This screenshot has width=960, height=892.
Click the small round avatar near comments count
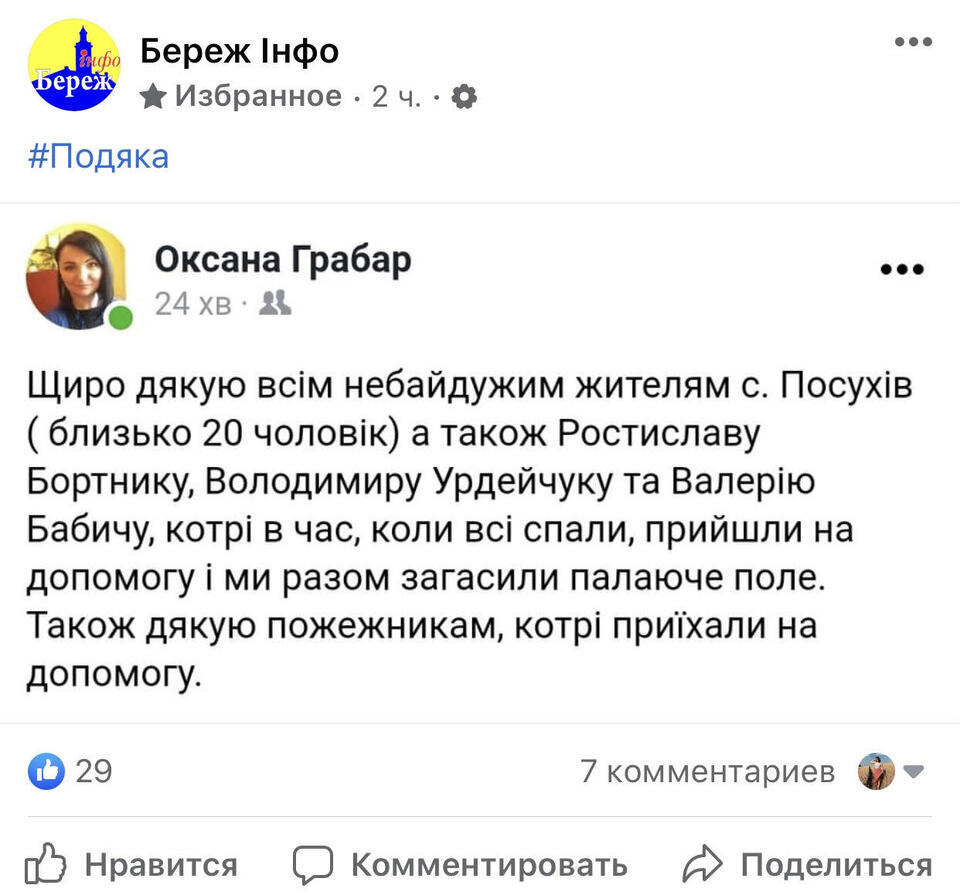coord(876,771)
